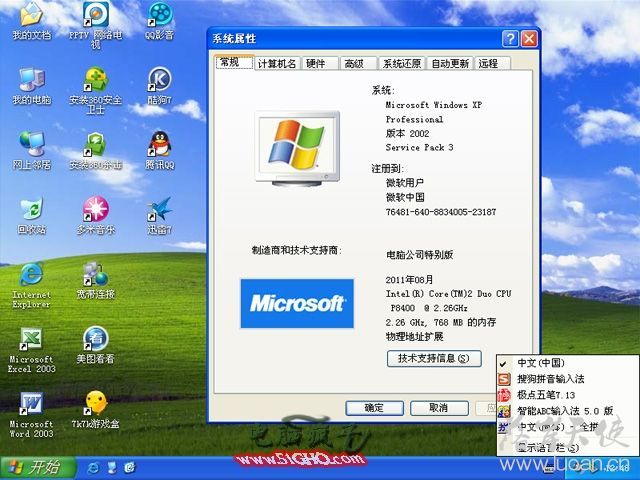This screenshot has width=640, height=480.
Task: Open Internet Explorer desktop icon
Action: [31, 286]
